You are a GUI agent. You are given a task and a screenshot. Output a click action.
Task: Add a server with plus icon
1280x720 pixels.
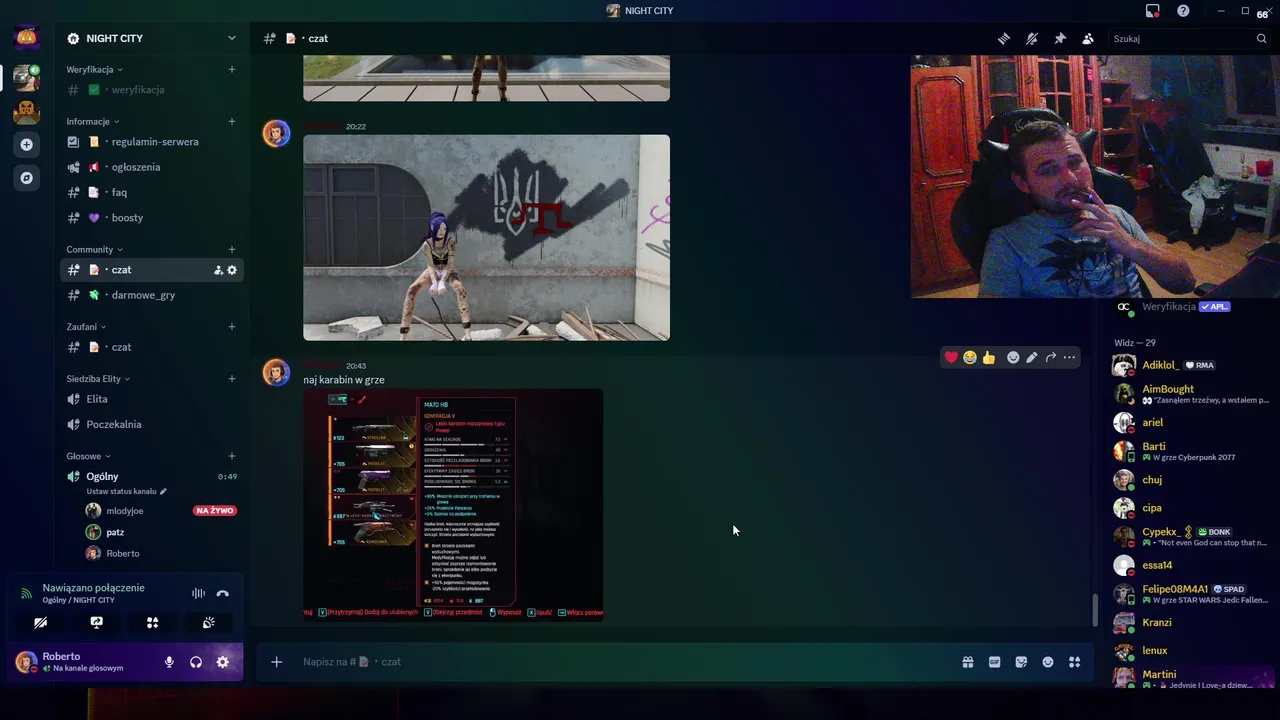coord(26,144)
